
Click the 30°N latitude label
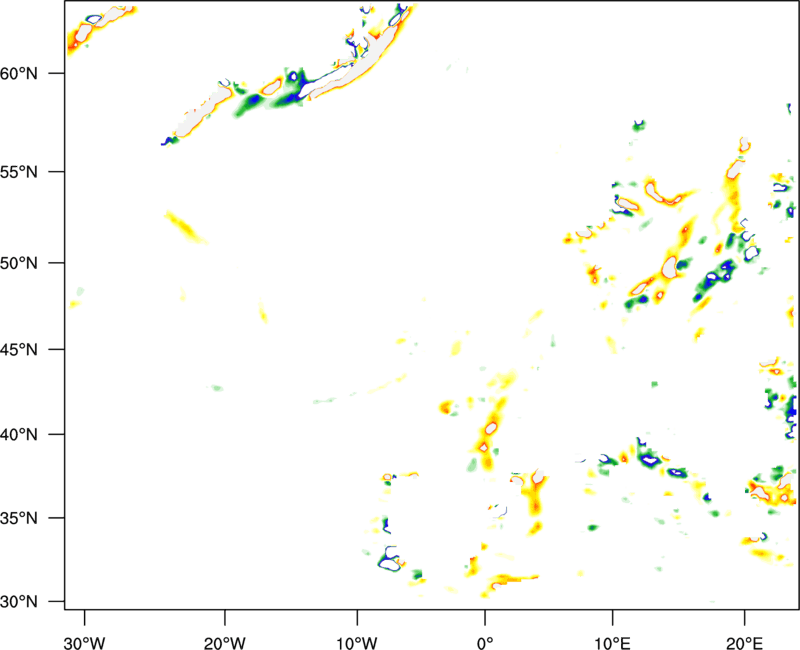(x=19, y=602)
